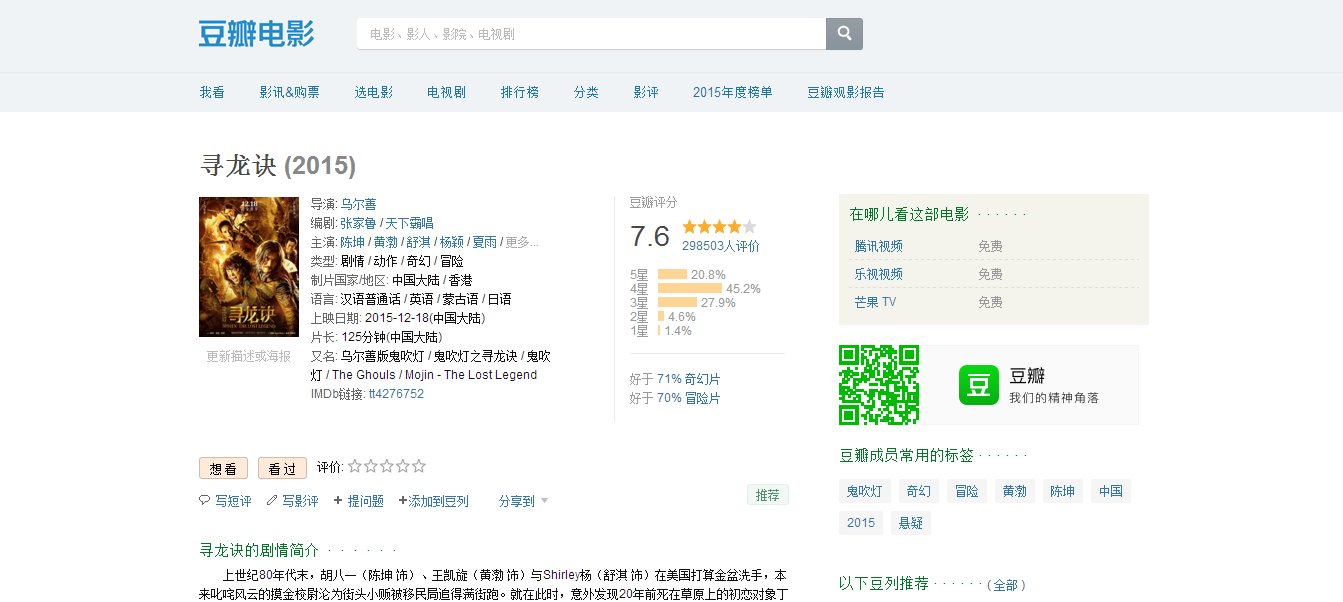Click the search magnifier icon

843,33
